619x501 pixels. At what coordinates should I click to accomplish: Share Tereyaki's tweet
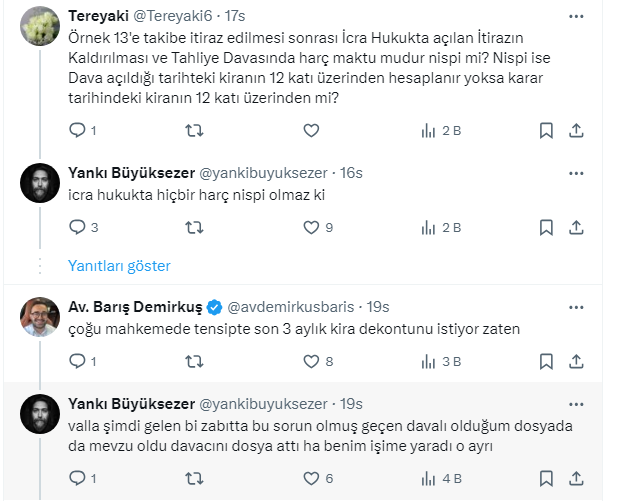pos(577,130)
